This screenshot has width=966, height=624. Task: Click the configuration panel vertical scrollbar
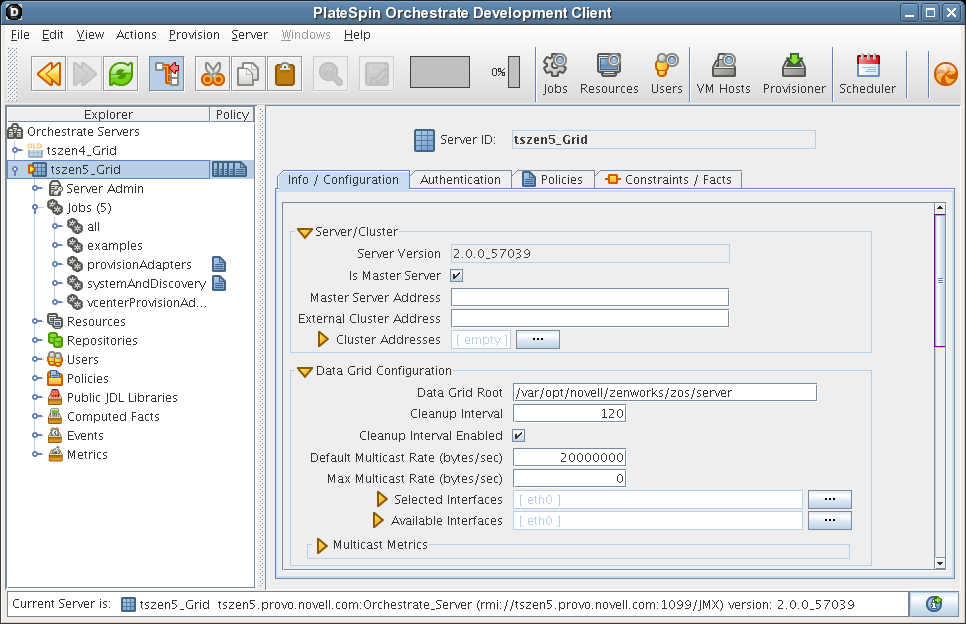pyautogui.click(x=939, y=282)
